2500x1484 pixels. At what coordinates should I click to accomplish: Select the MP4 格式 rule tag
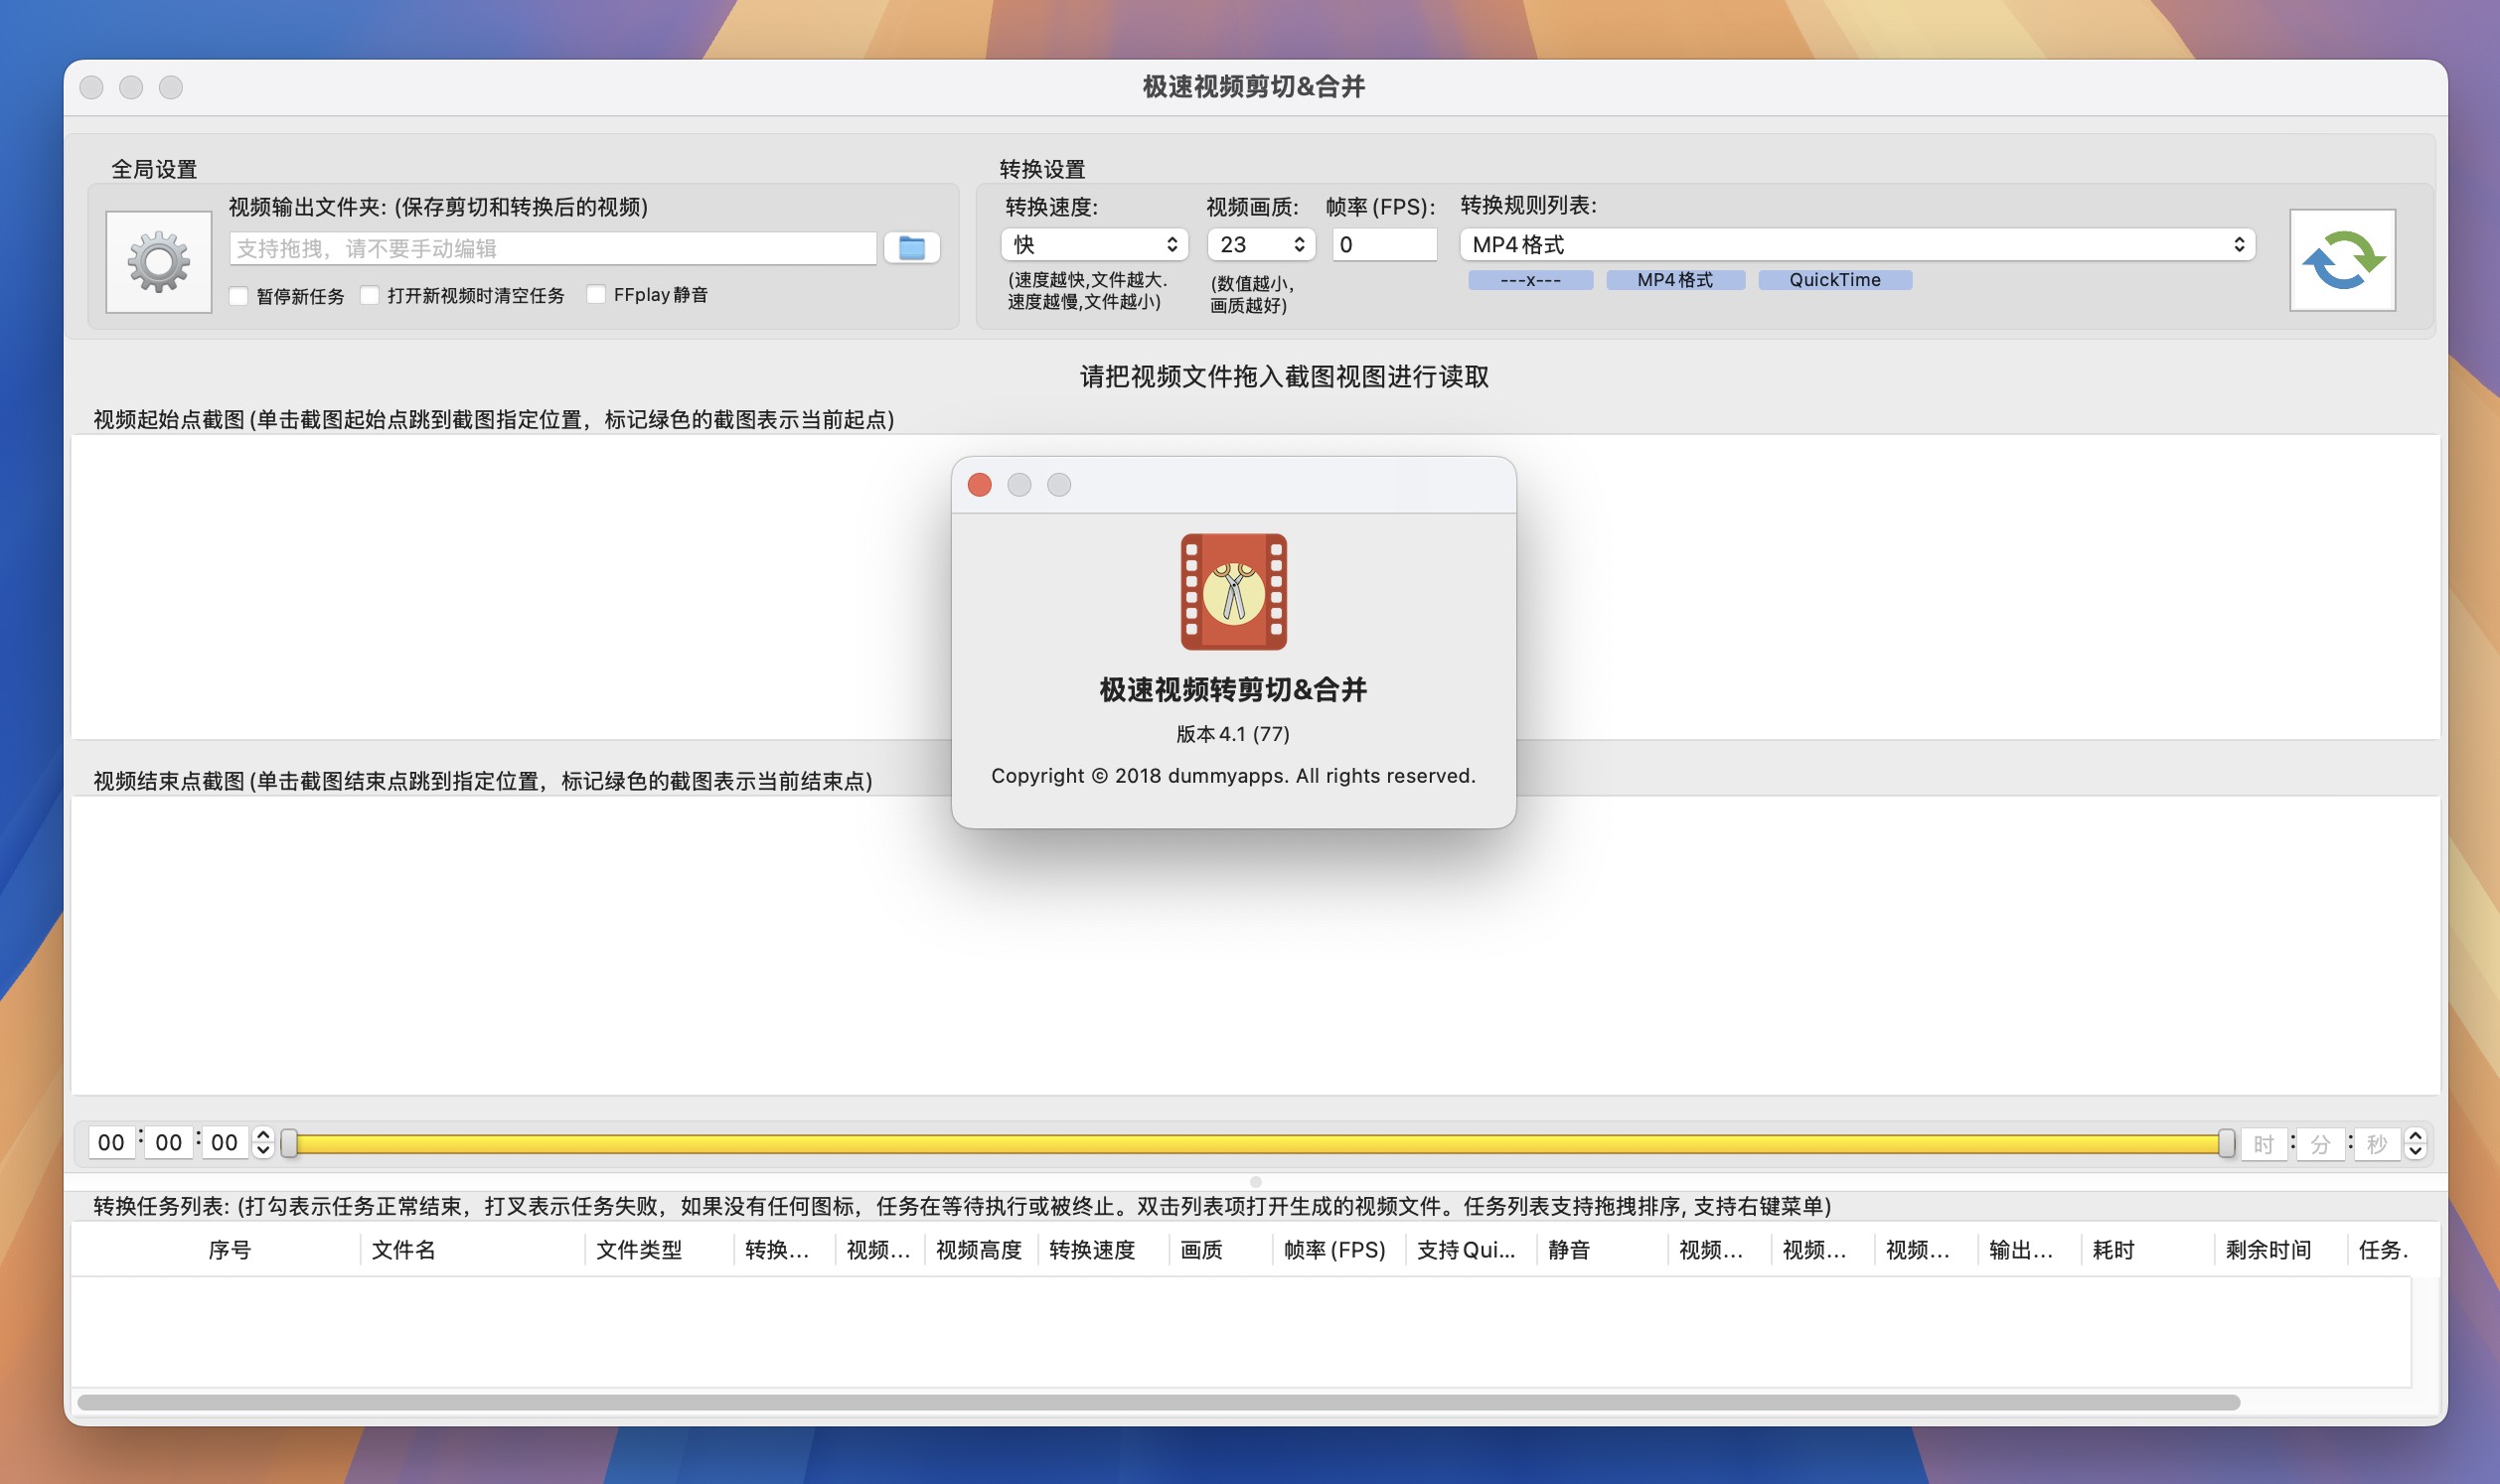point(1675,280)
